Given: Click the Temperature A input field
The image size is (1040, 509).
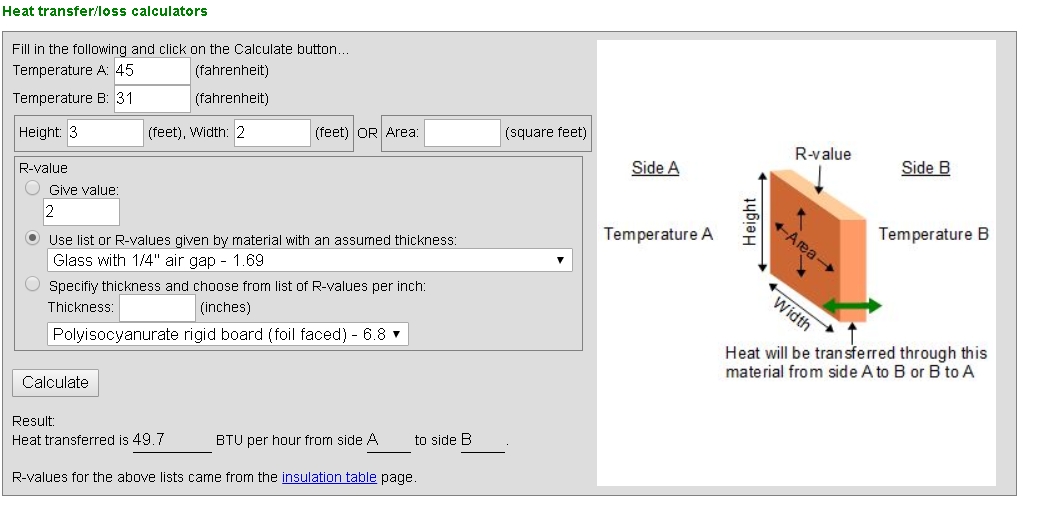Looking at the screenshot, I should click(152, 71).
